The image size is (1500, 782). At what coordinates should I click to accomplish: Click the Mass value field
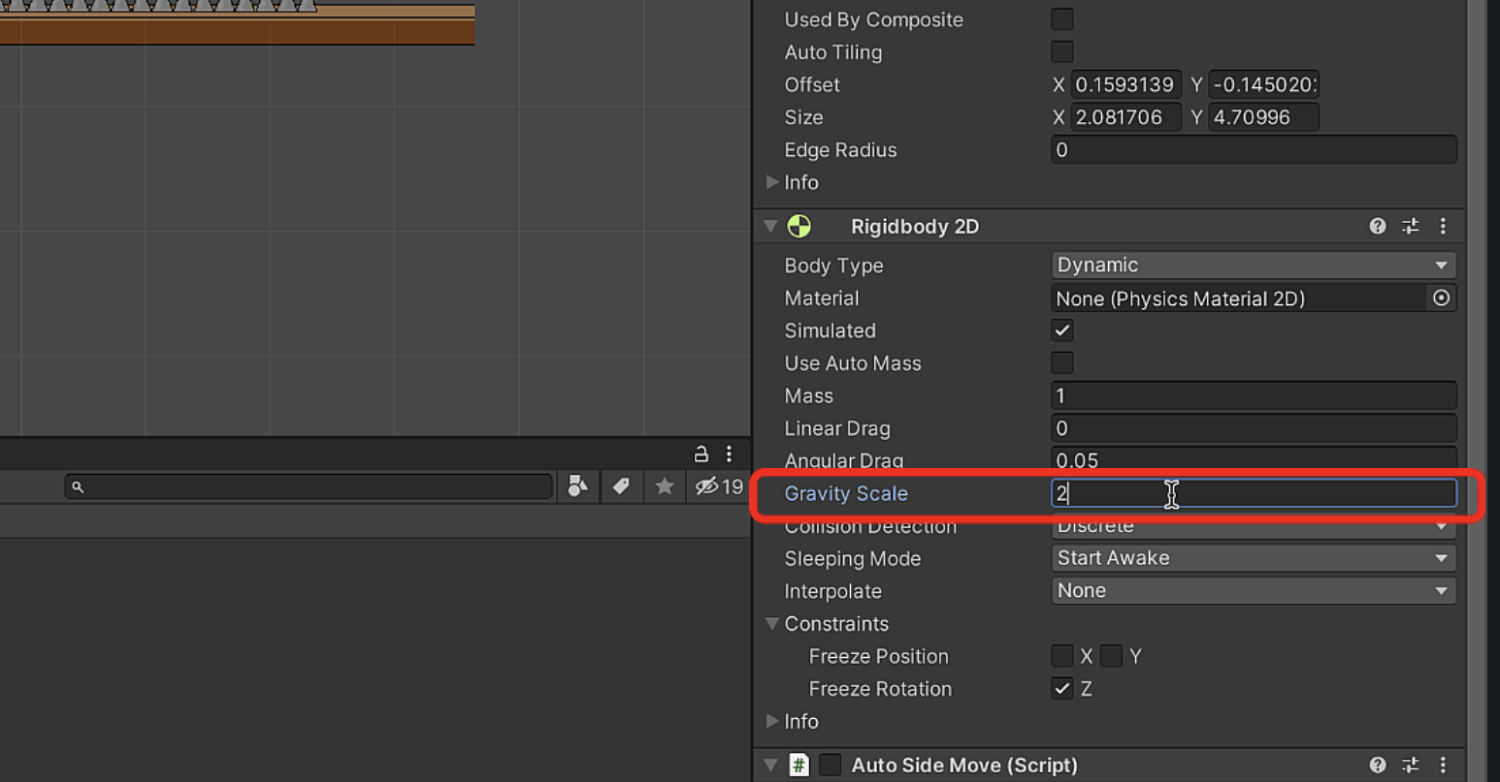tap(1254, 396)
